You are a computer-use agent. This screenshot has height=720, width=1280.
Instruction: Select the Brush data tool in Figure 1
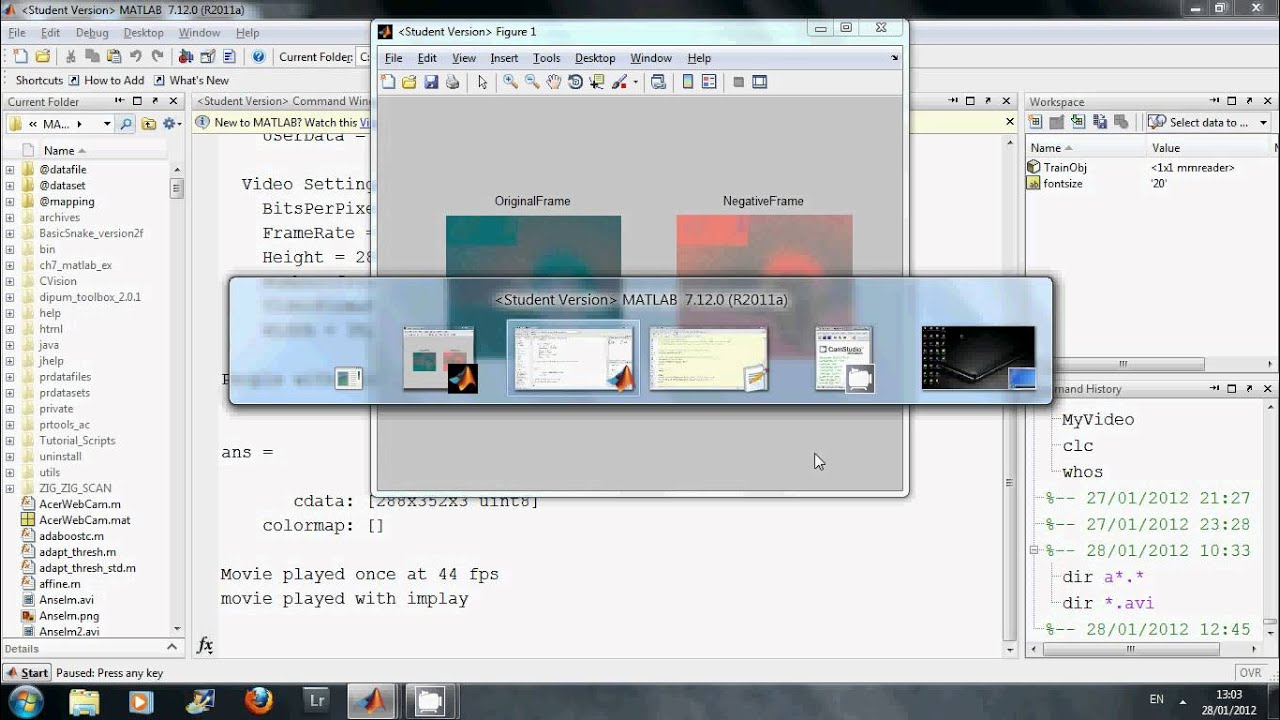620,82
